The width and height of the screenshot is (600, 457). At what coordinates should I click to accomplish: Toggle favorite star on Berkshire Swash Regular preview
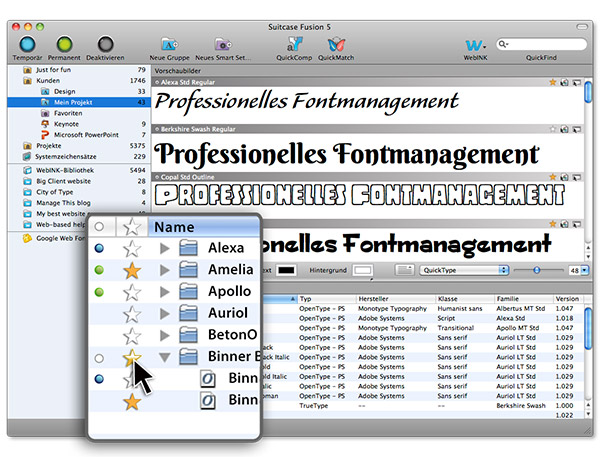click(553, 129)
